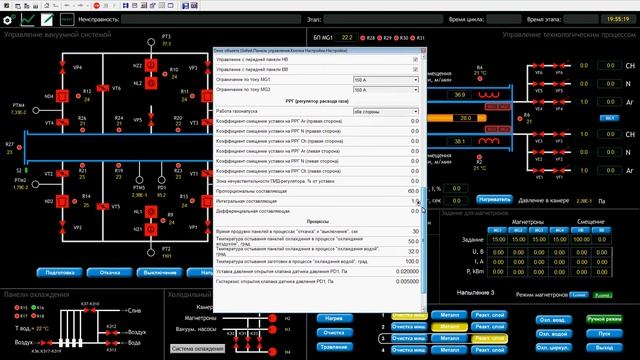Click the Пуск button

[604, 334]
